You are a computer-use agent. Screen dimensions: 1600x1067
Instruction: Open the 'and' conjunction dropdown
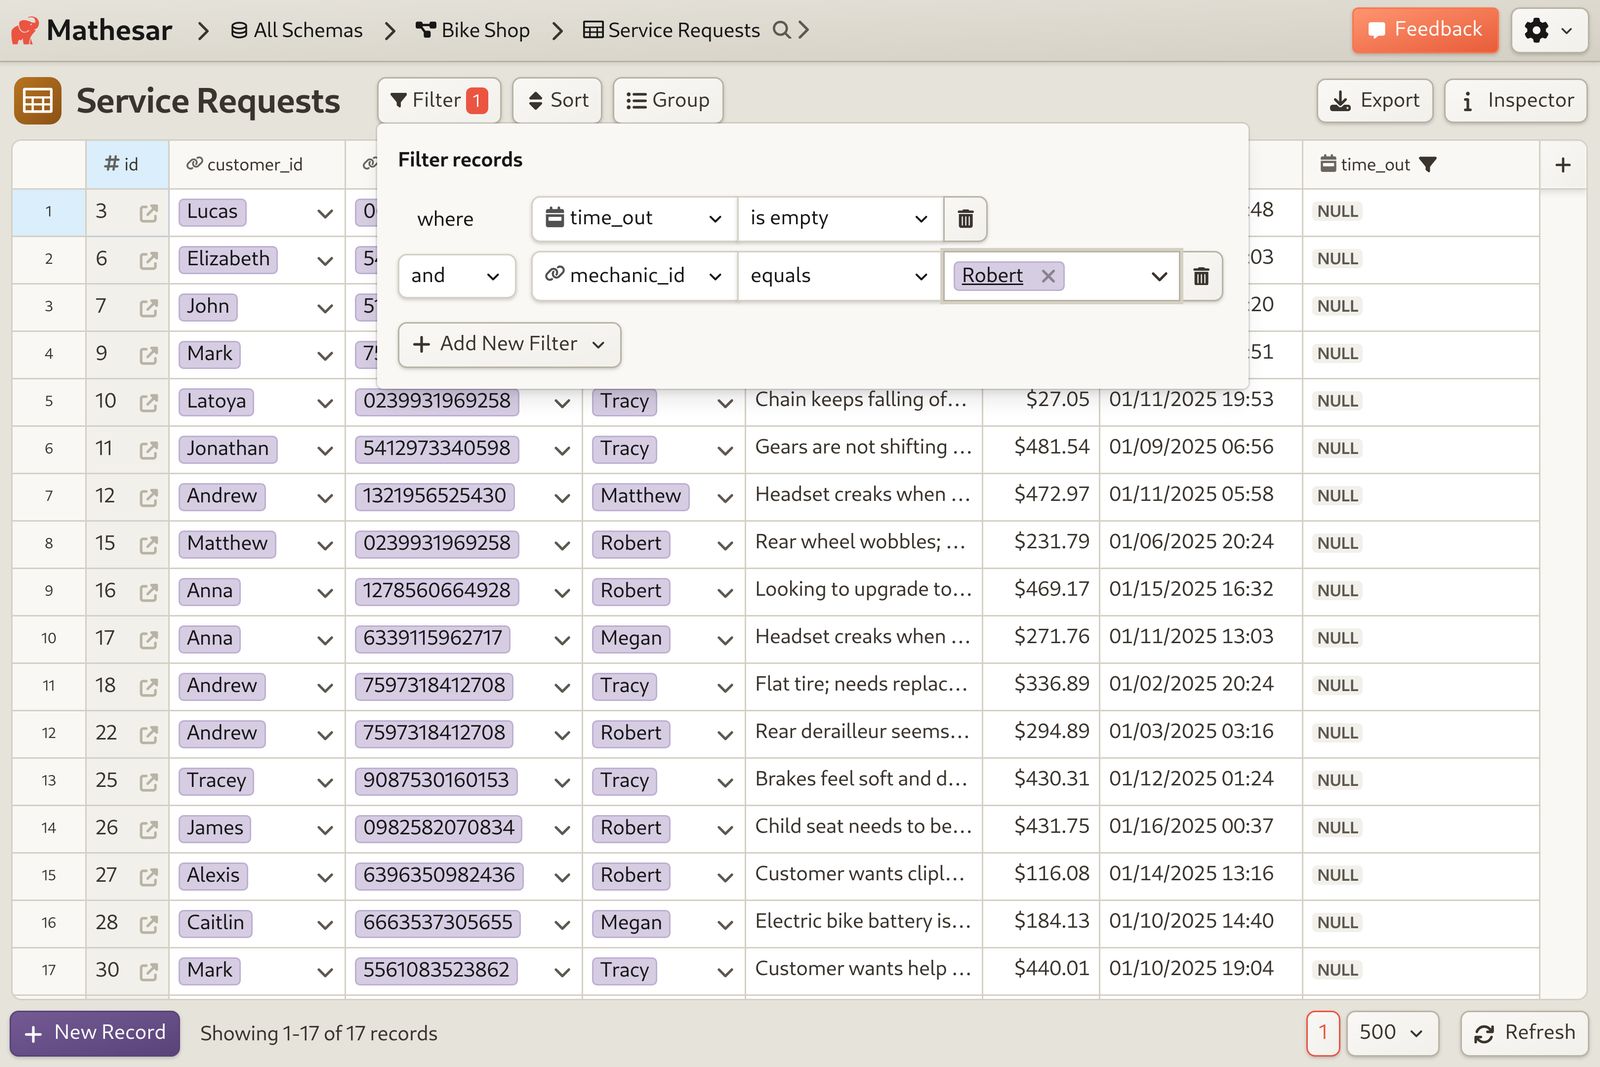click(456, 276)
